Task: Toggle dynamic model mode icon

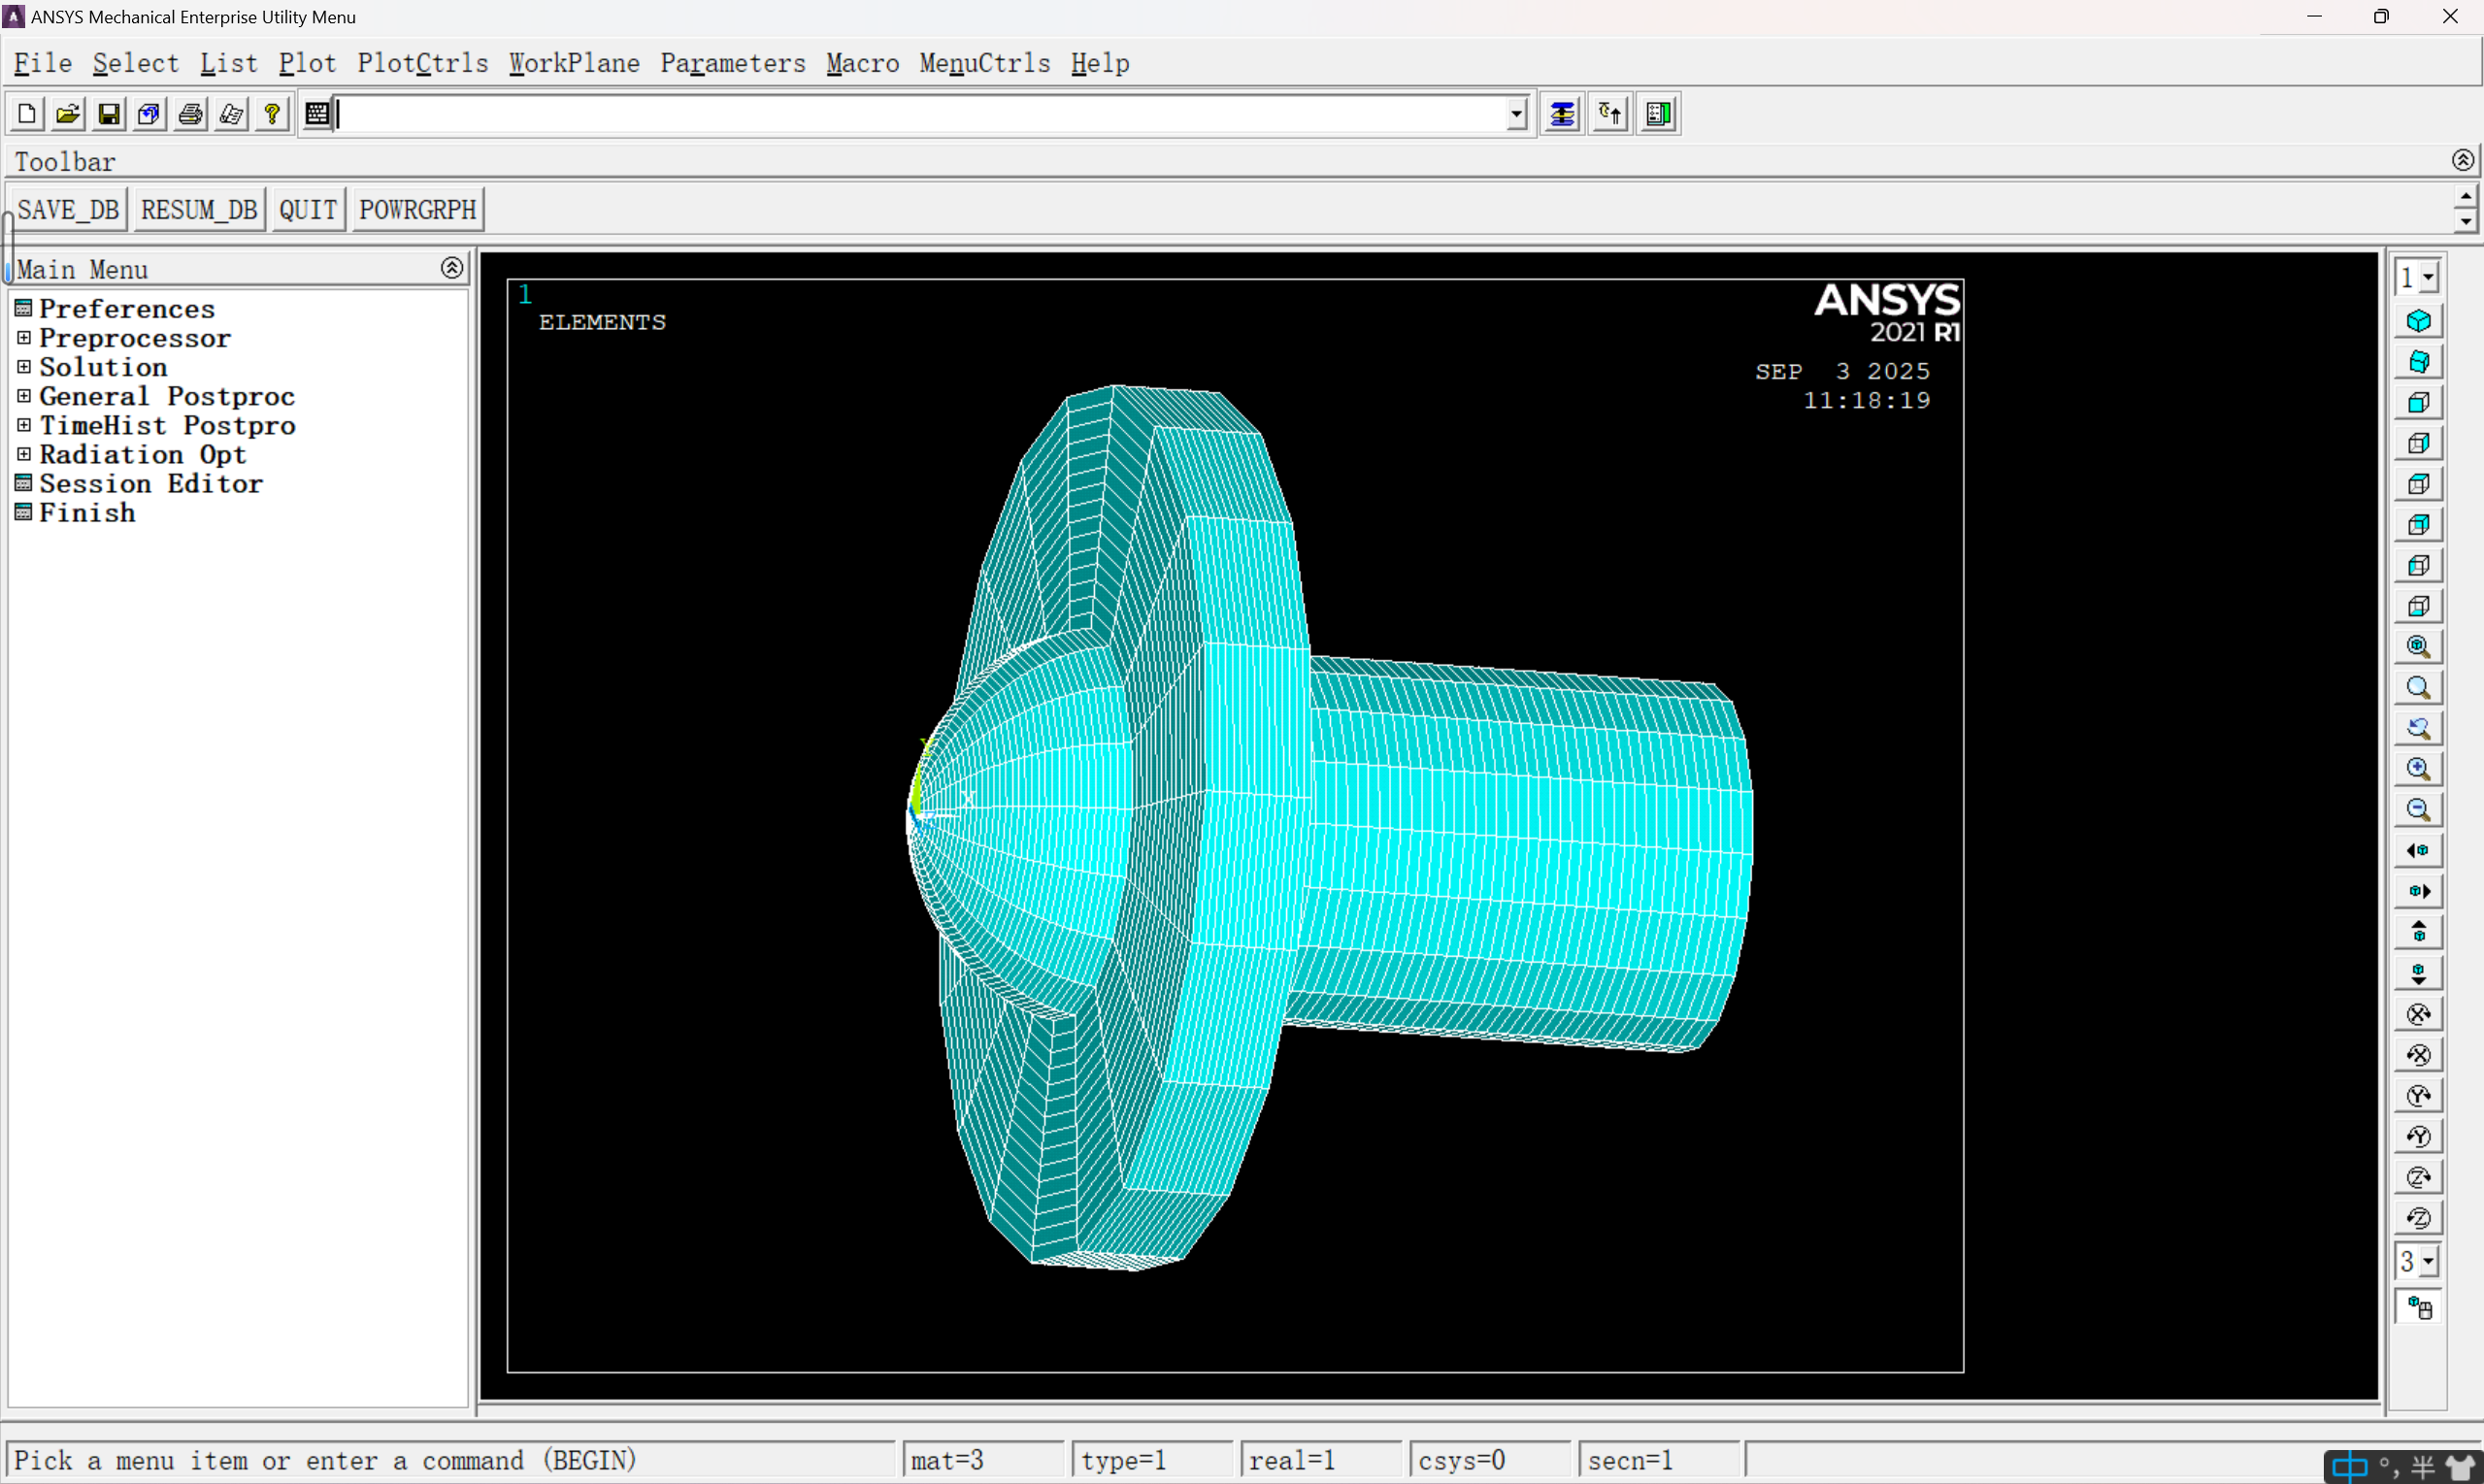Action: pyautogui.click(x=2418, y=1308)
